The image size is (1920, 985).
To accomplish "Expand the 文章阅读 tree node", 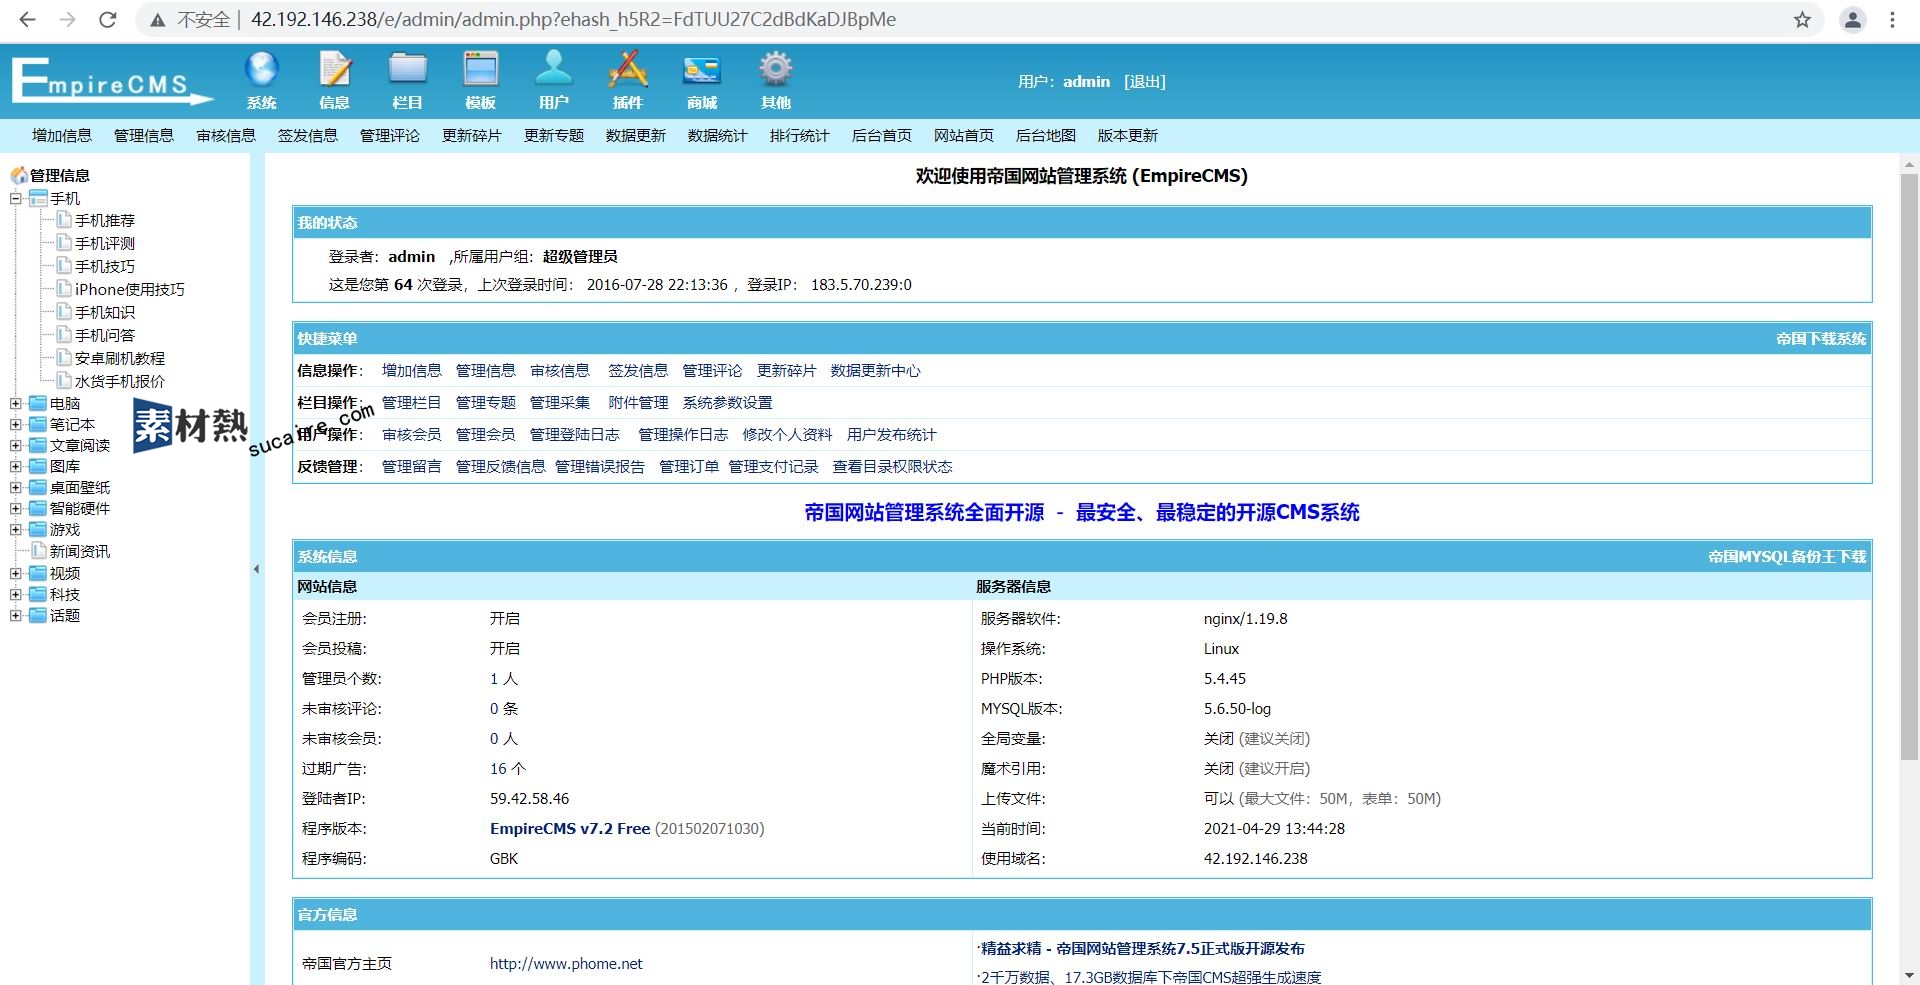I will [x=15, y=446].
